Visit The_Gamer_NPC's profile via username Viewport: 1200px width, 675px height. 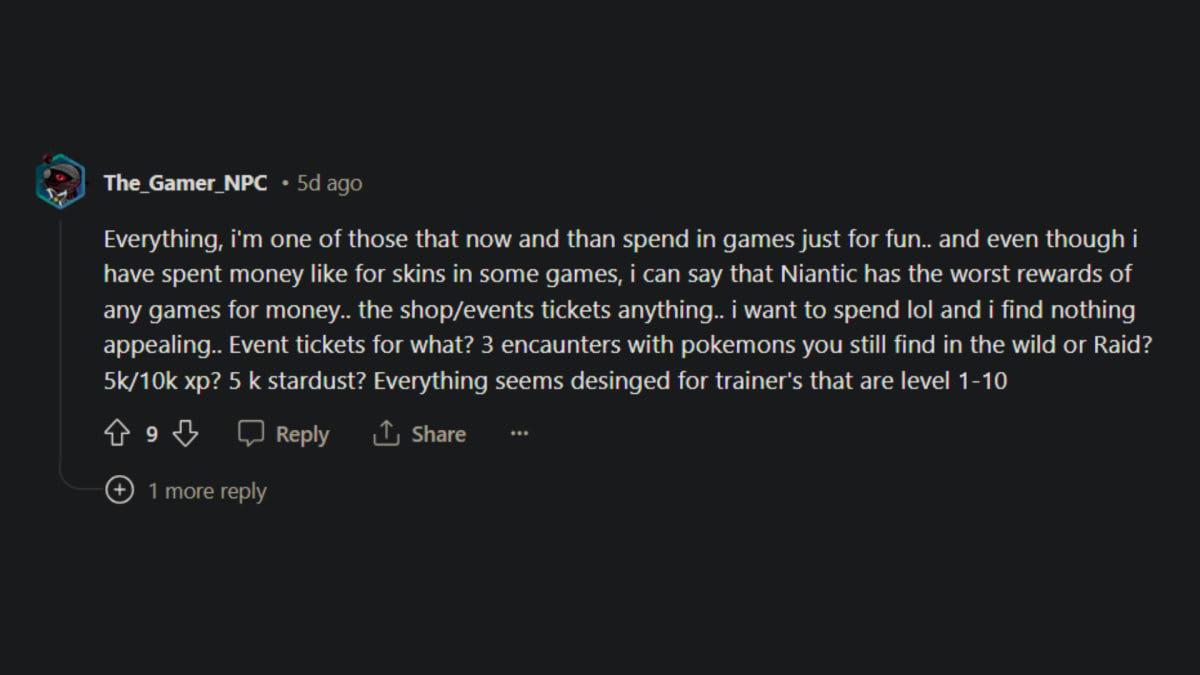click(x=185, y=183)
